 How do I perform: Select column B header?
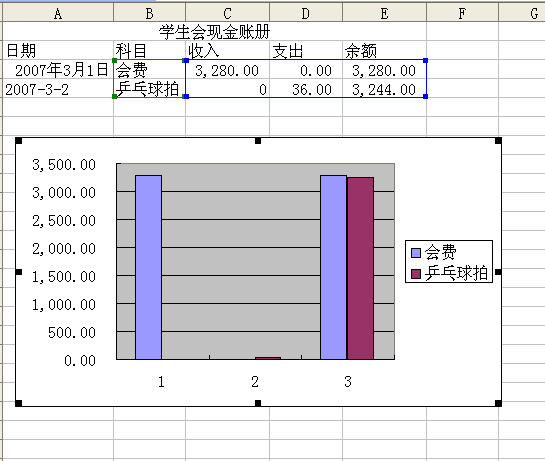pos(149,13)
